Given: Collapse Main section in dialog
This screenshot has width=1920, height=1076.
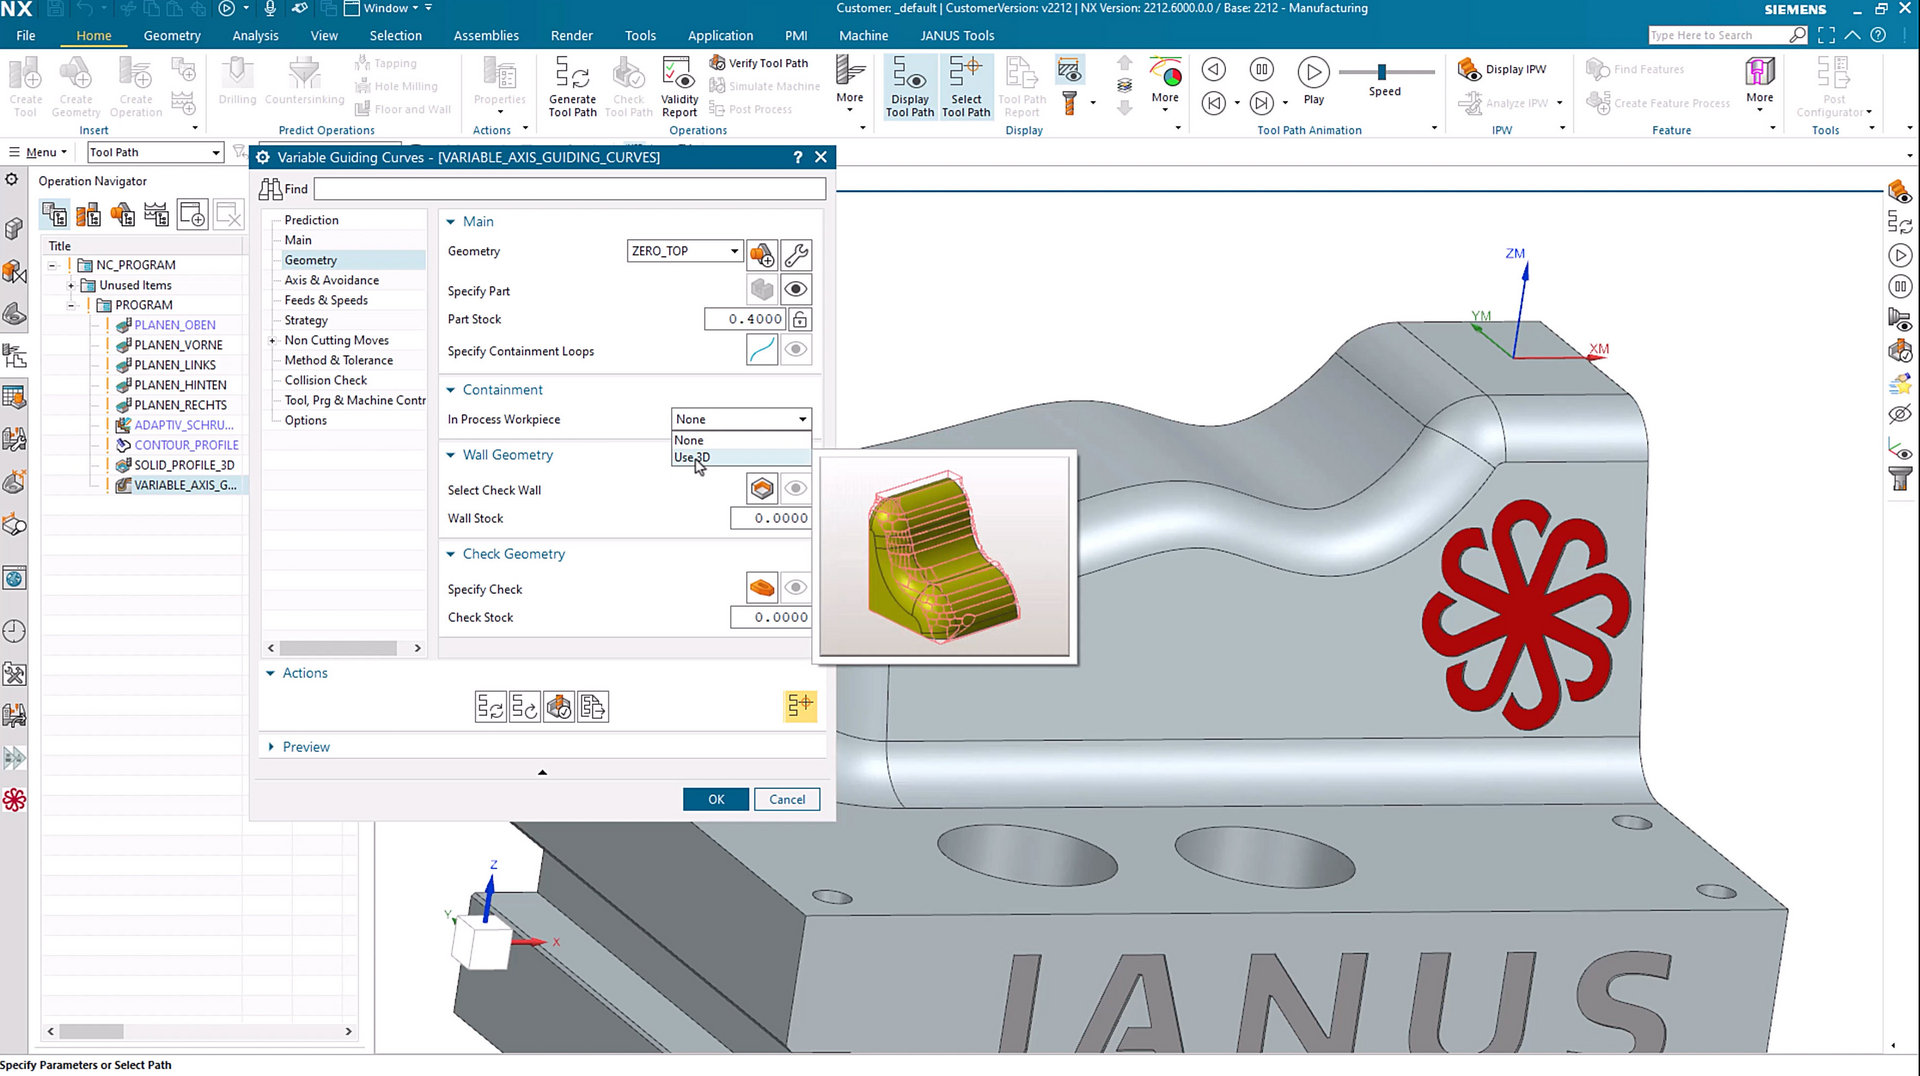Looking at the screenshot, I should pos(451,222).
